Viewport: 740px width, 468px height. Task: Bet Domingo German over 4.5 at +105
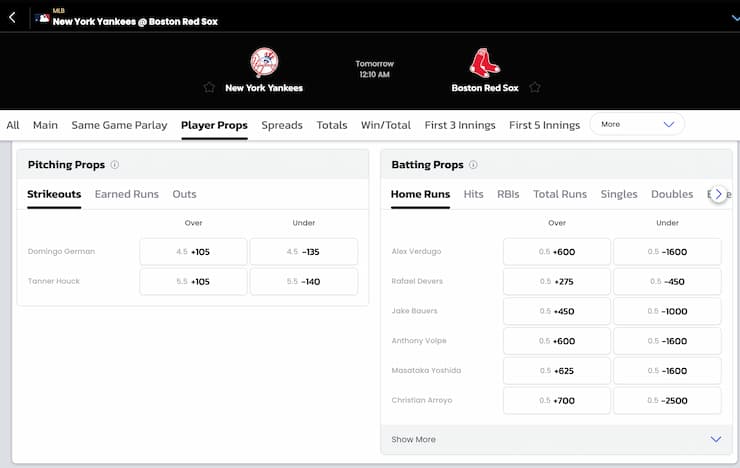[x=193, y=251]
